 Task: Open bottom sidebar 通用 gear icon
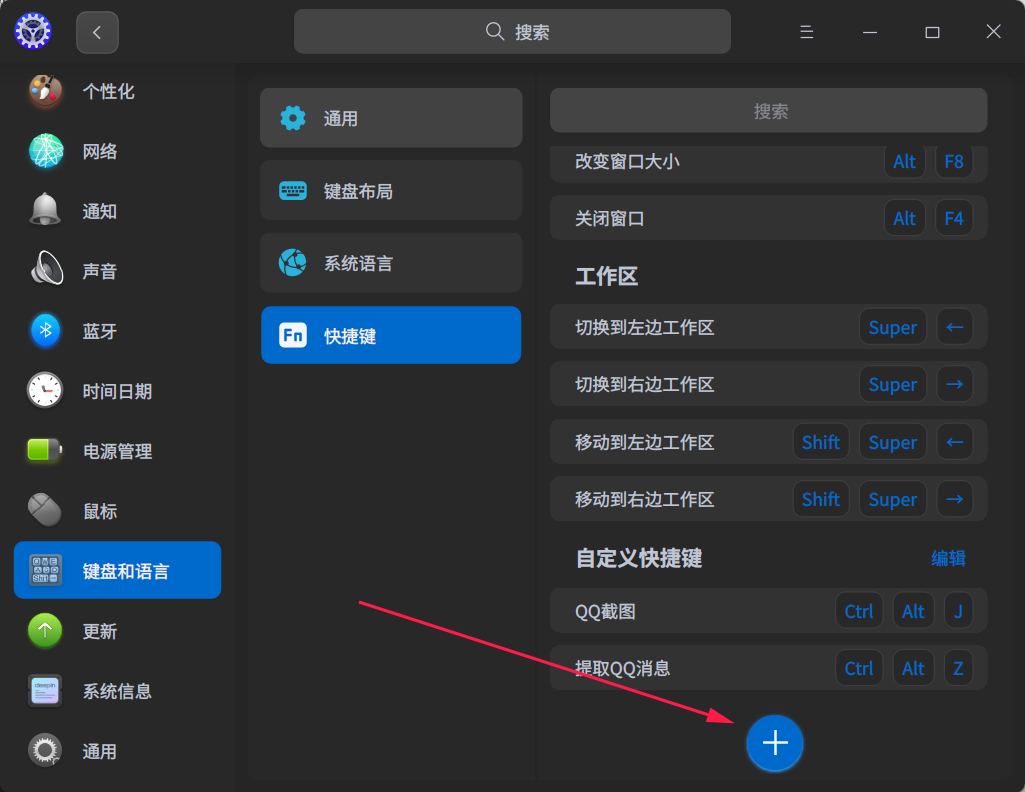[45, 750]
